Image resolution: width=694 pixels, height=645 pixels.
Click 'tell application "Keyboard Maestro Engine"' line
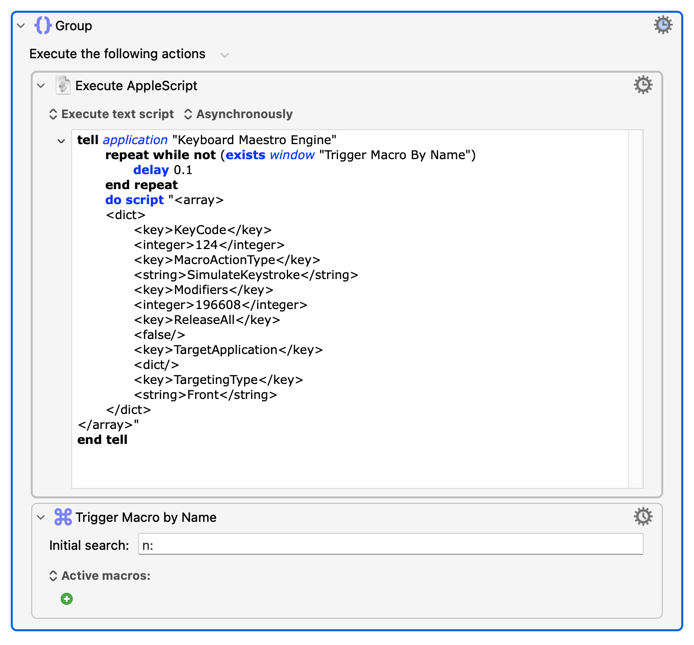pyautogui.click(x=207, y=140)
